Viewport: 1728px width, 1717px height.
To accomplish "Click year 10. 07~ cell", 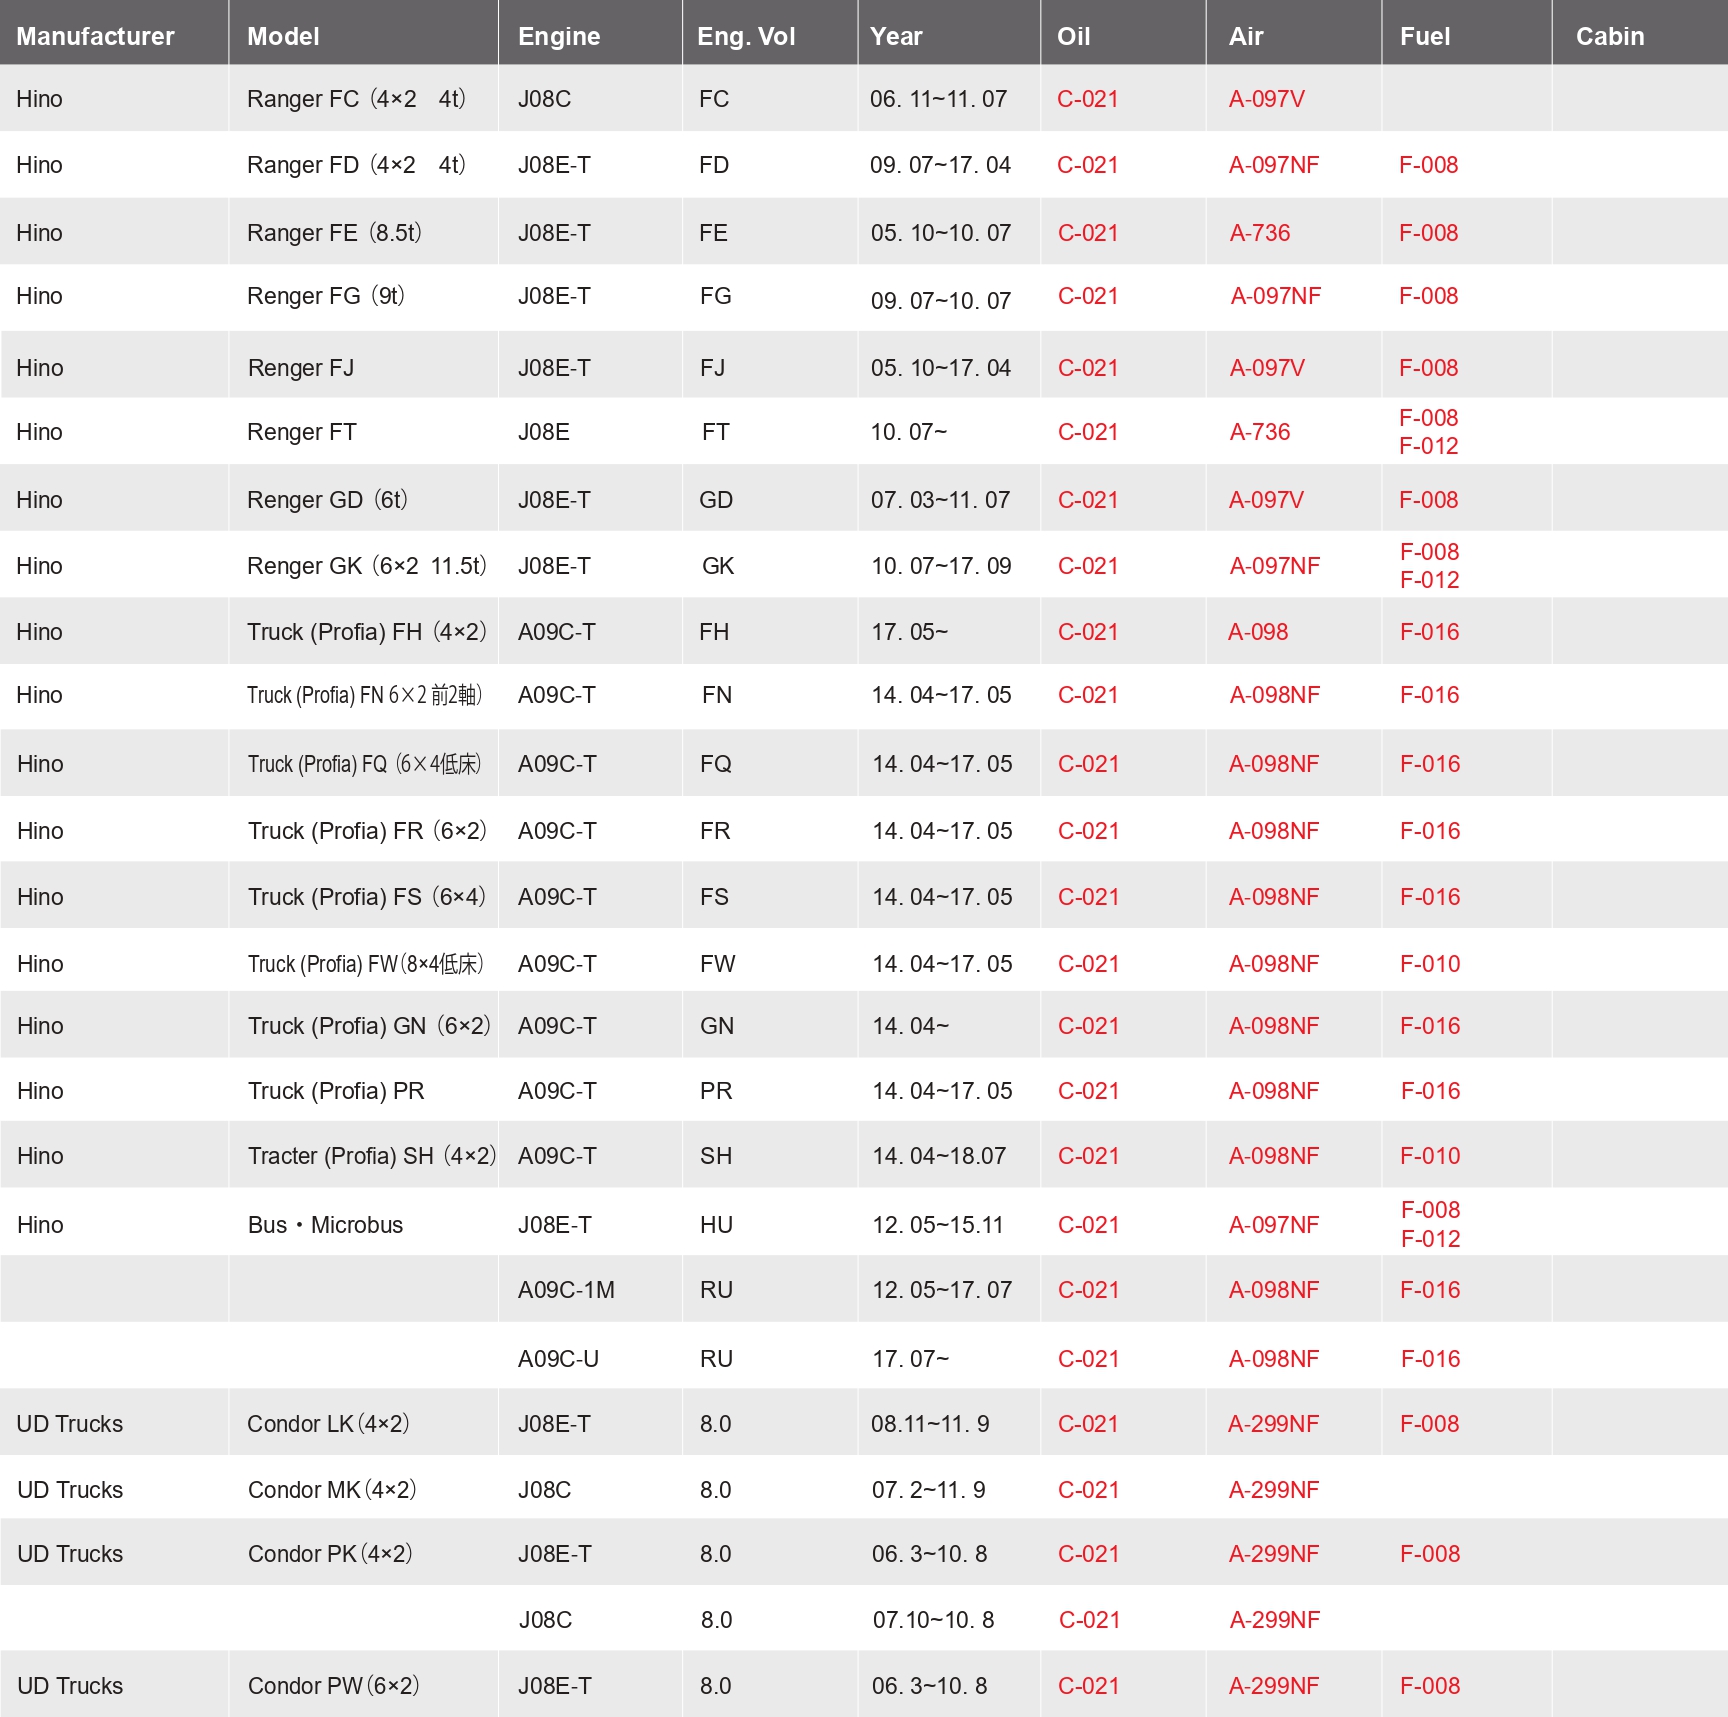I will click(908, 432).
